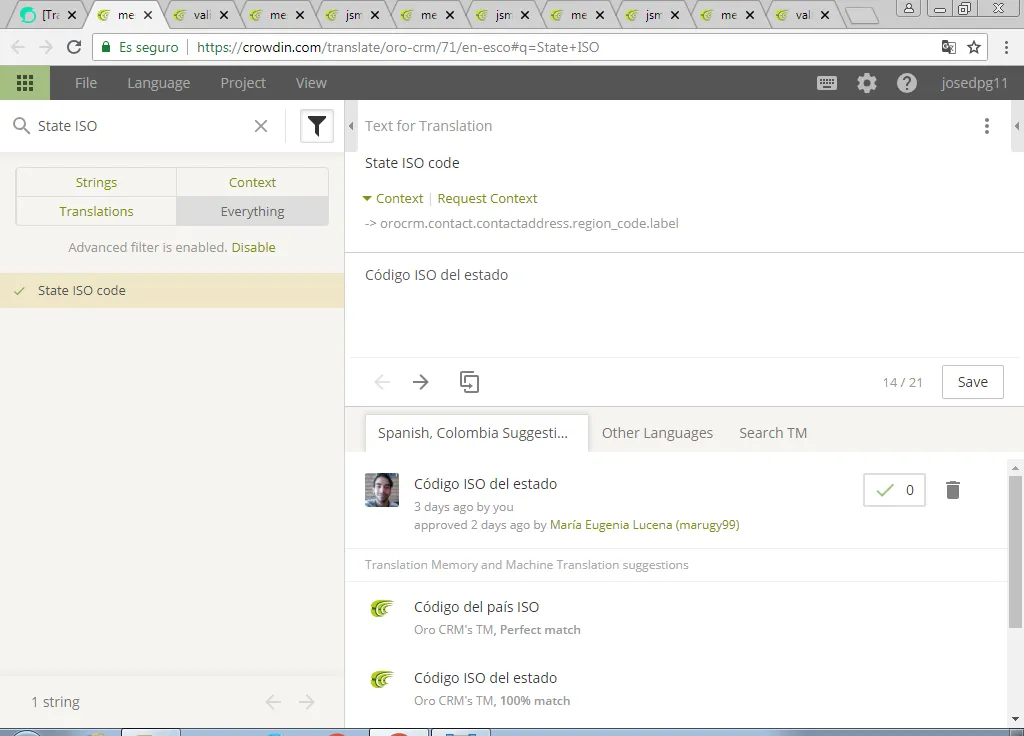
Task: Go to the previous strings list page
Action: click(273, 702)
